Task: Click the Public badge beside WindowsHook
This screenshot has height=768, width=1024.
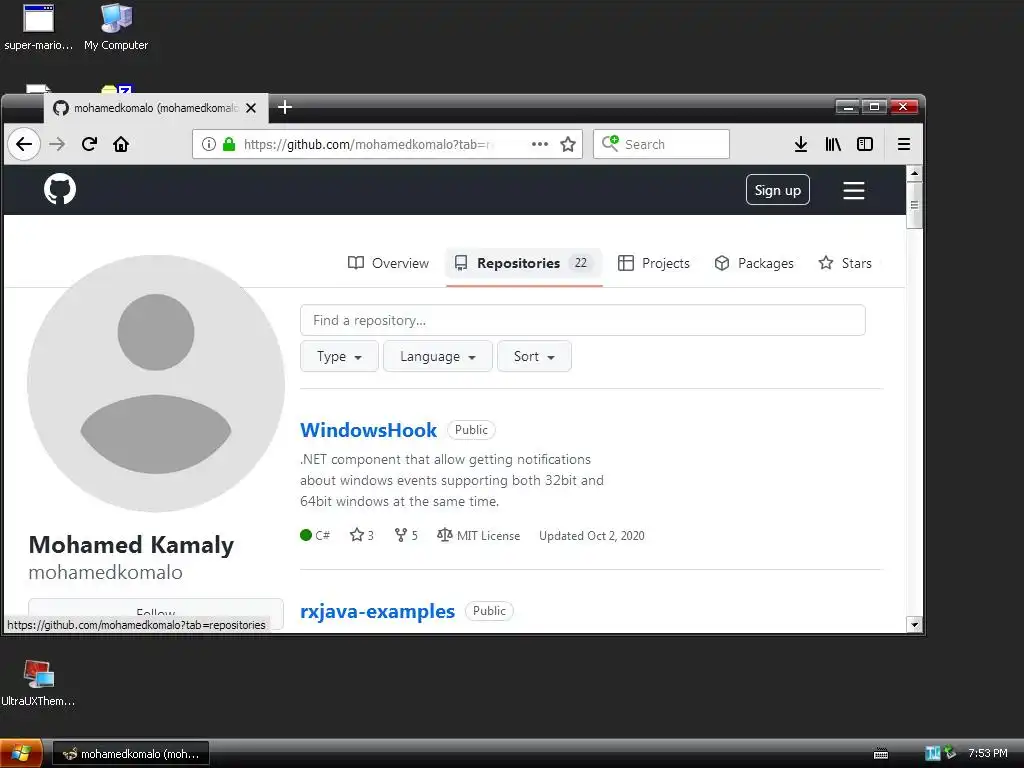Action: click(x=472, y=430)
